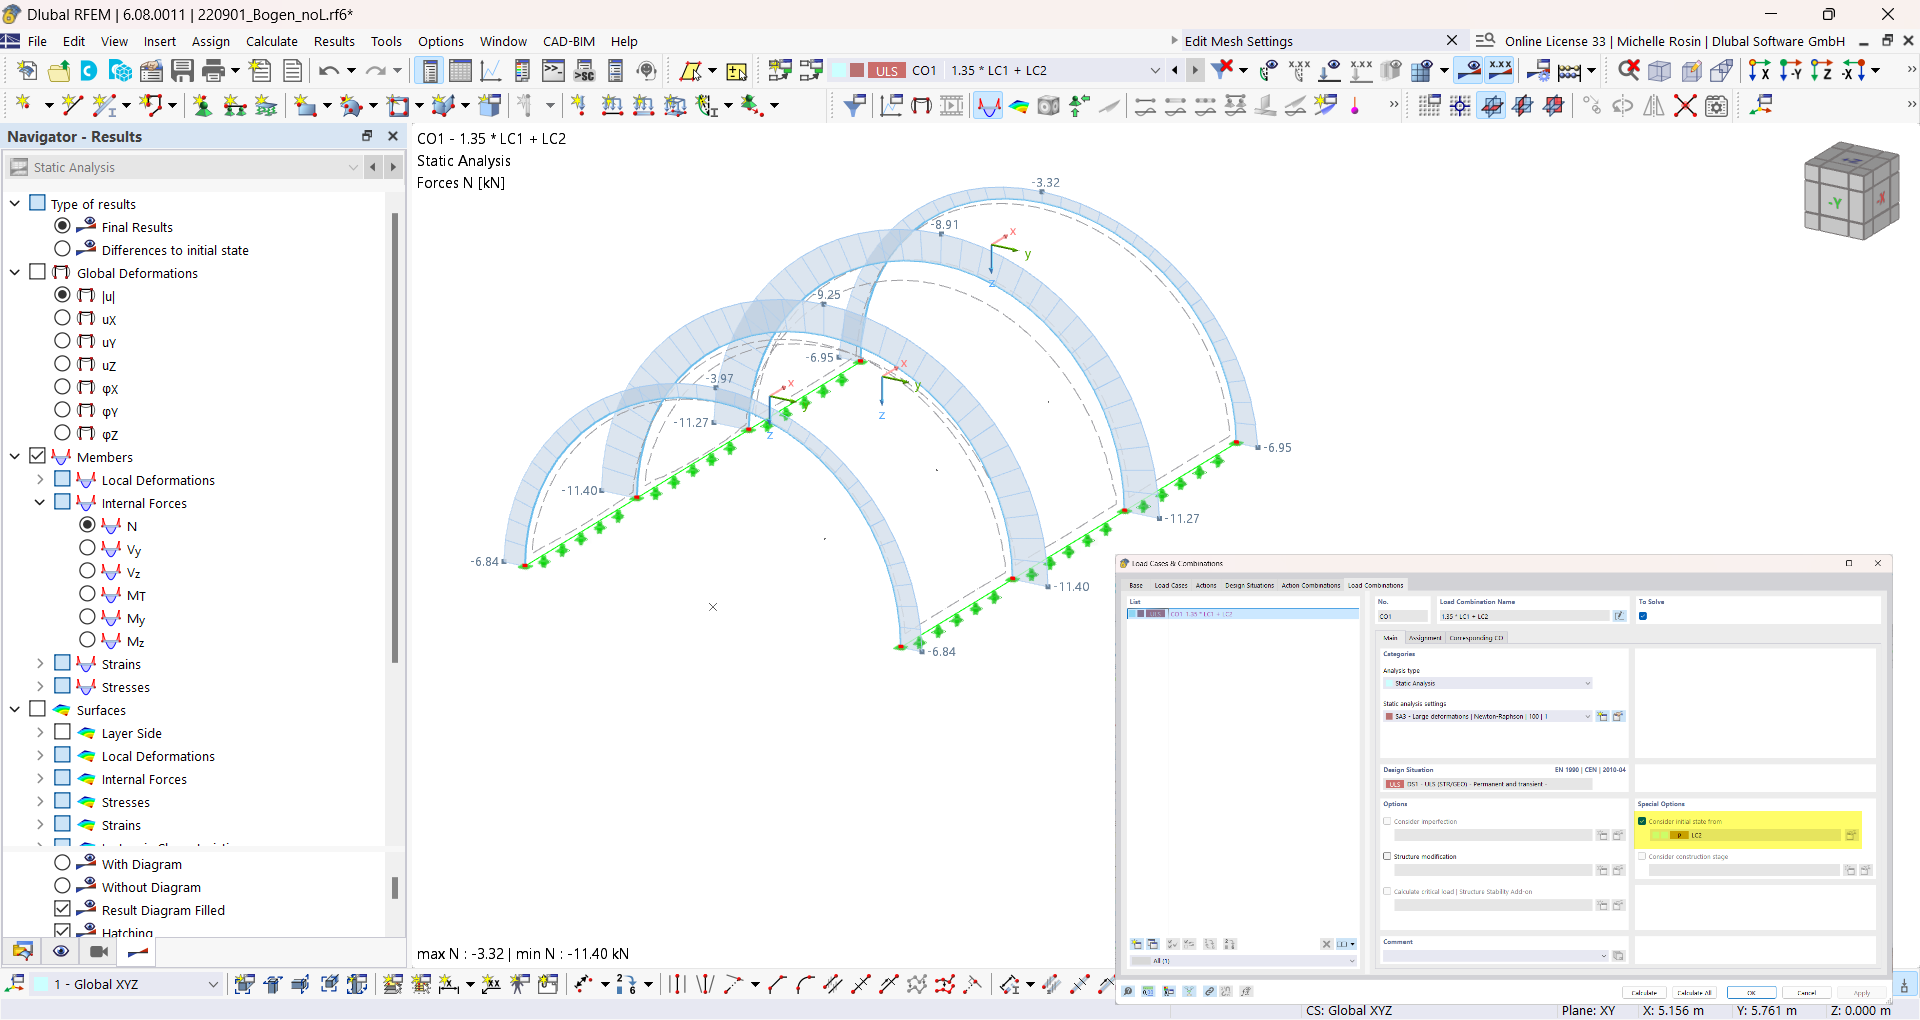Switch to the Load Cases tab in dialog

tap(1171, 586)
